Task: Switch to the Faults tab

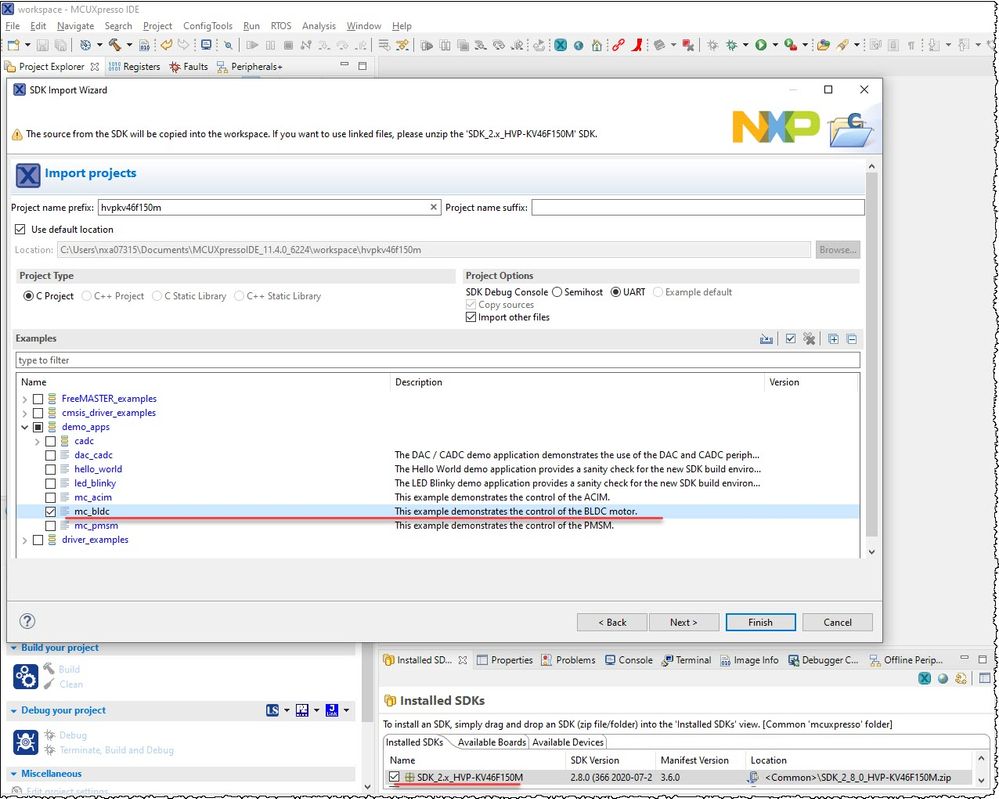Action: pyautogui.click(x=189, y=66)
